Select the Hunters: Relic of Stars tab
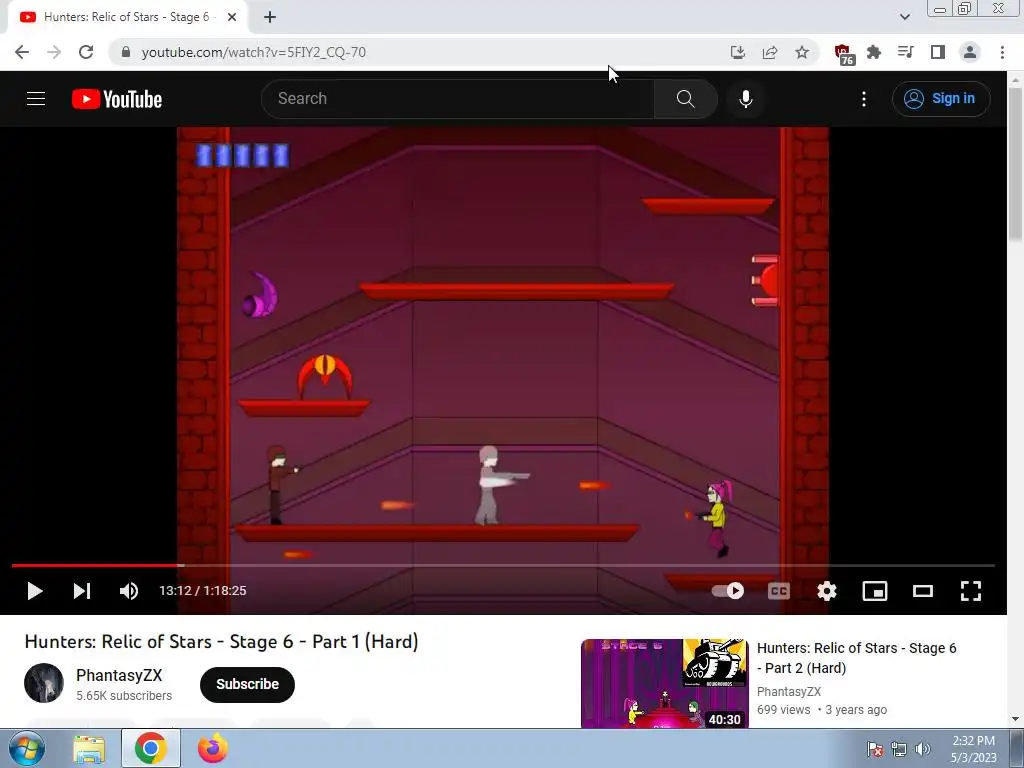Screen dimensions: 1024x768 click(127, 17)
